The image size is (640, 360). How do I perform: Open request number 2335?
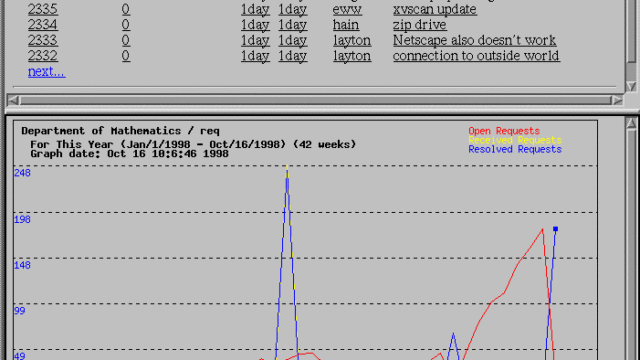43,9
